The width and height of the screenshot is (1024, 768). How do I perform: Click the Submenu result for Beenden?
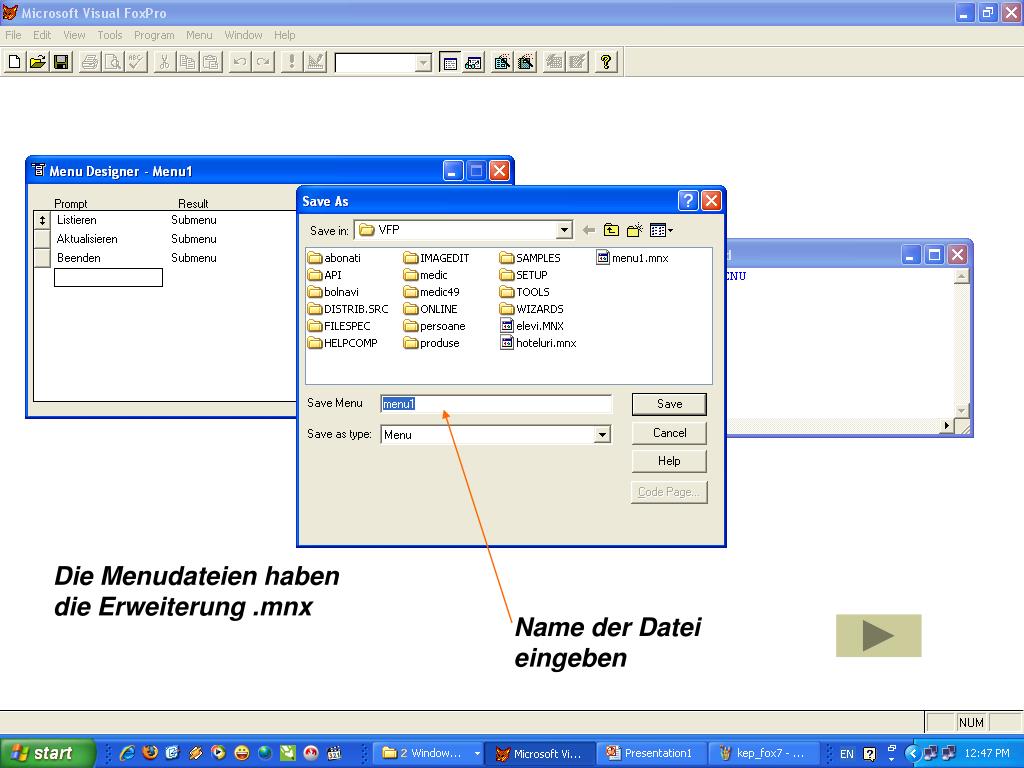tap(194, 258)
